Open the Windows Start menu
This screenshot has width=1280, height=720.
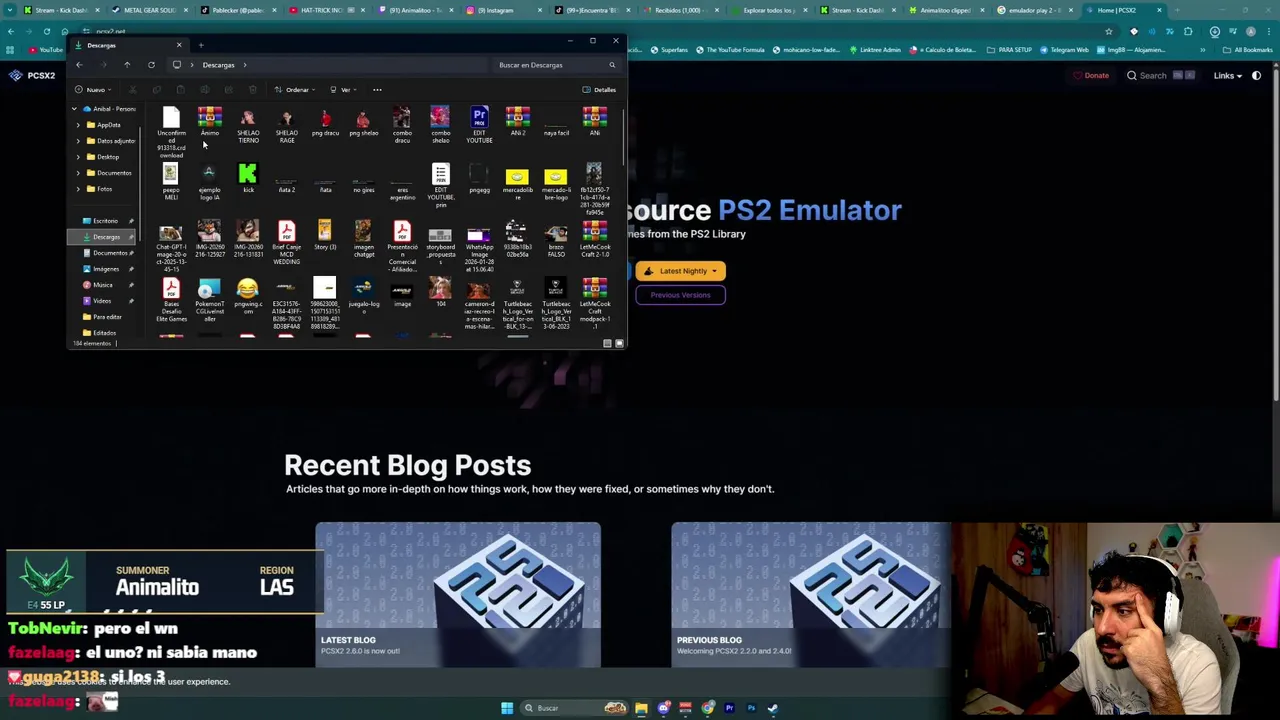coord(507,708)
